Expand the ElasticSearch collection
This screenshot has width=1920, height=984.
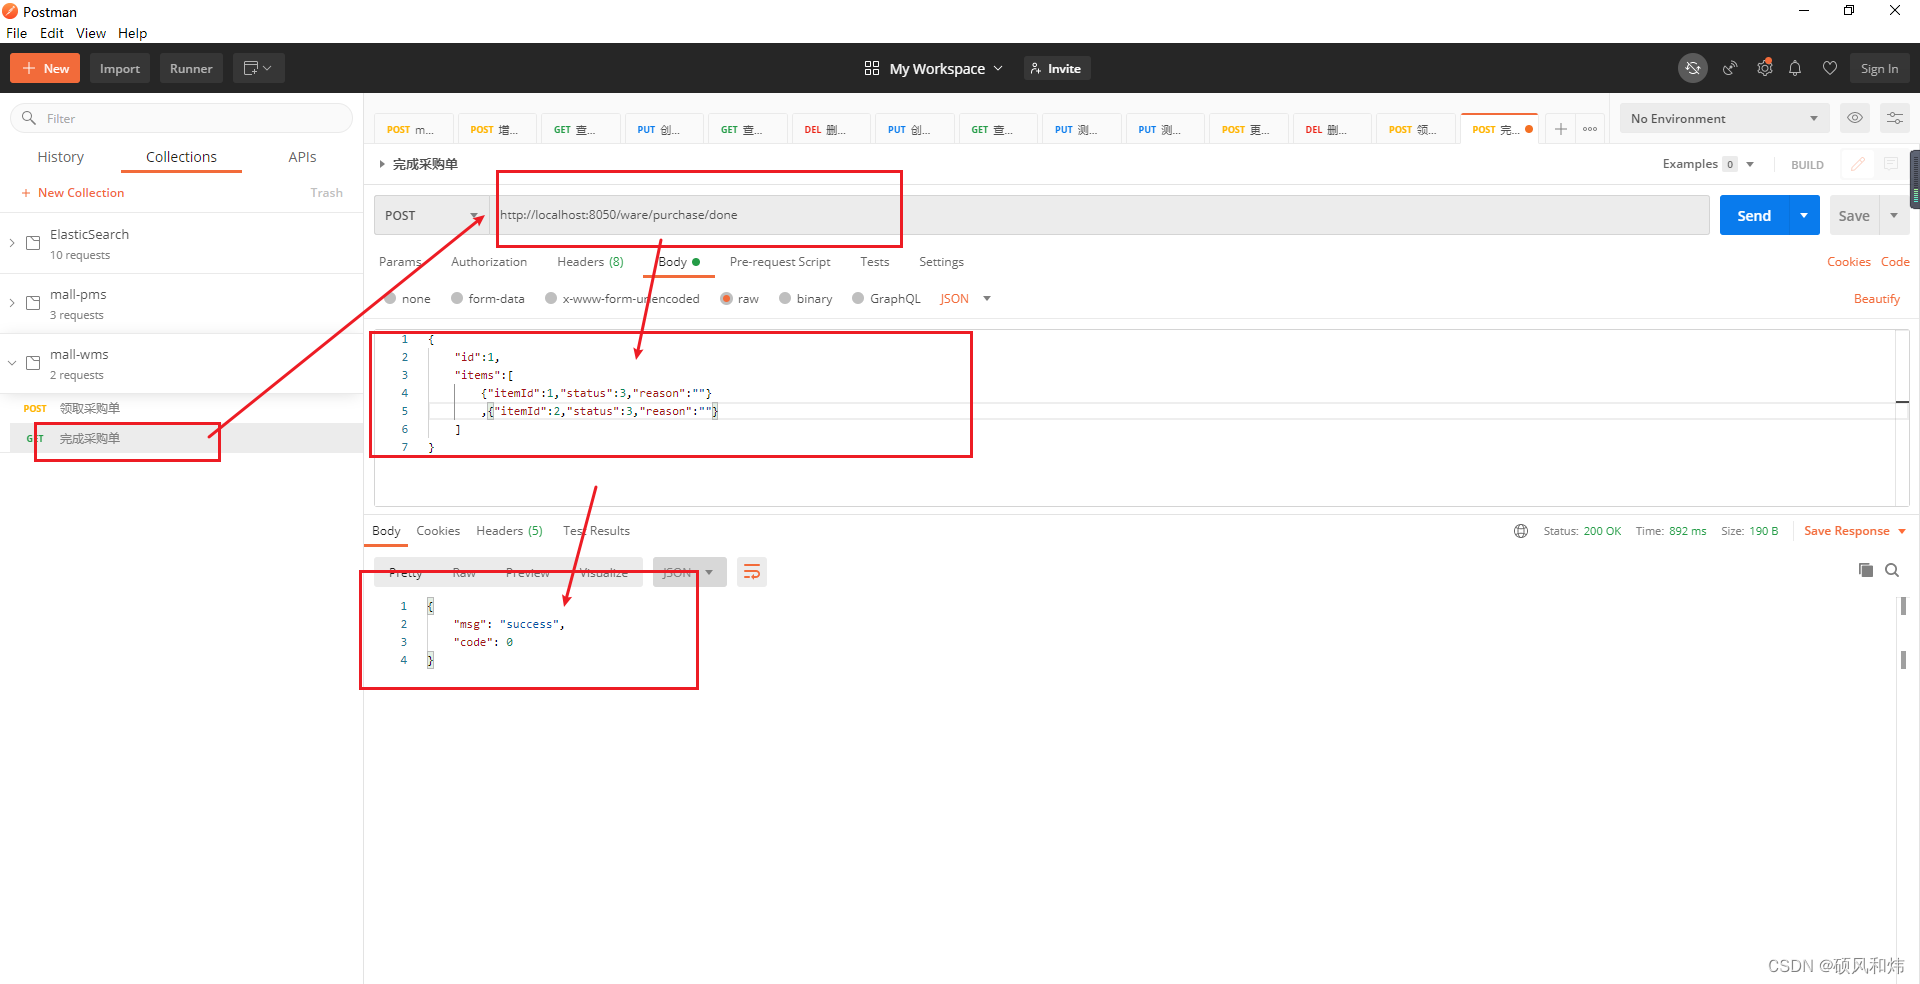tap(12, 243)
